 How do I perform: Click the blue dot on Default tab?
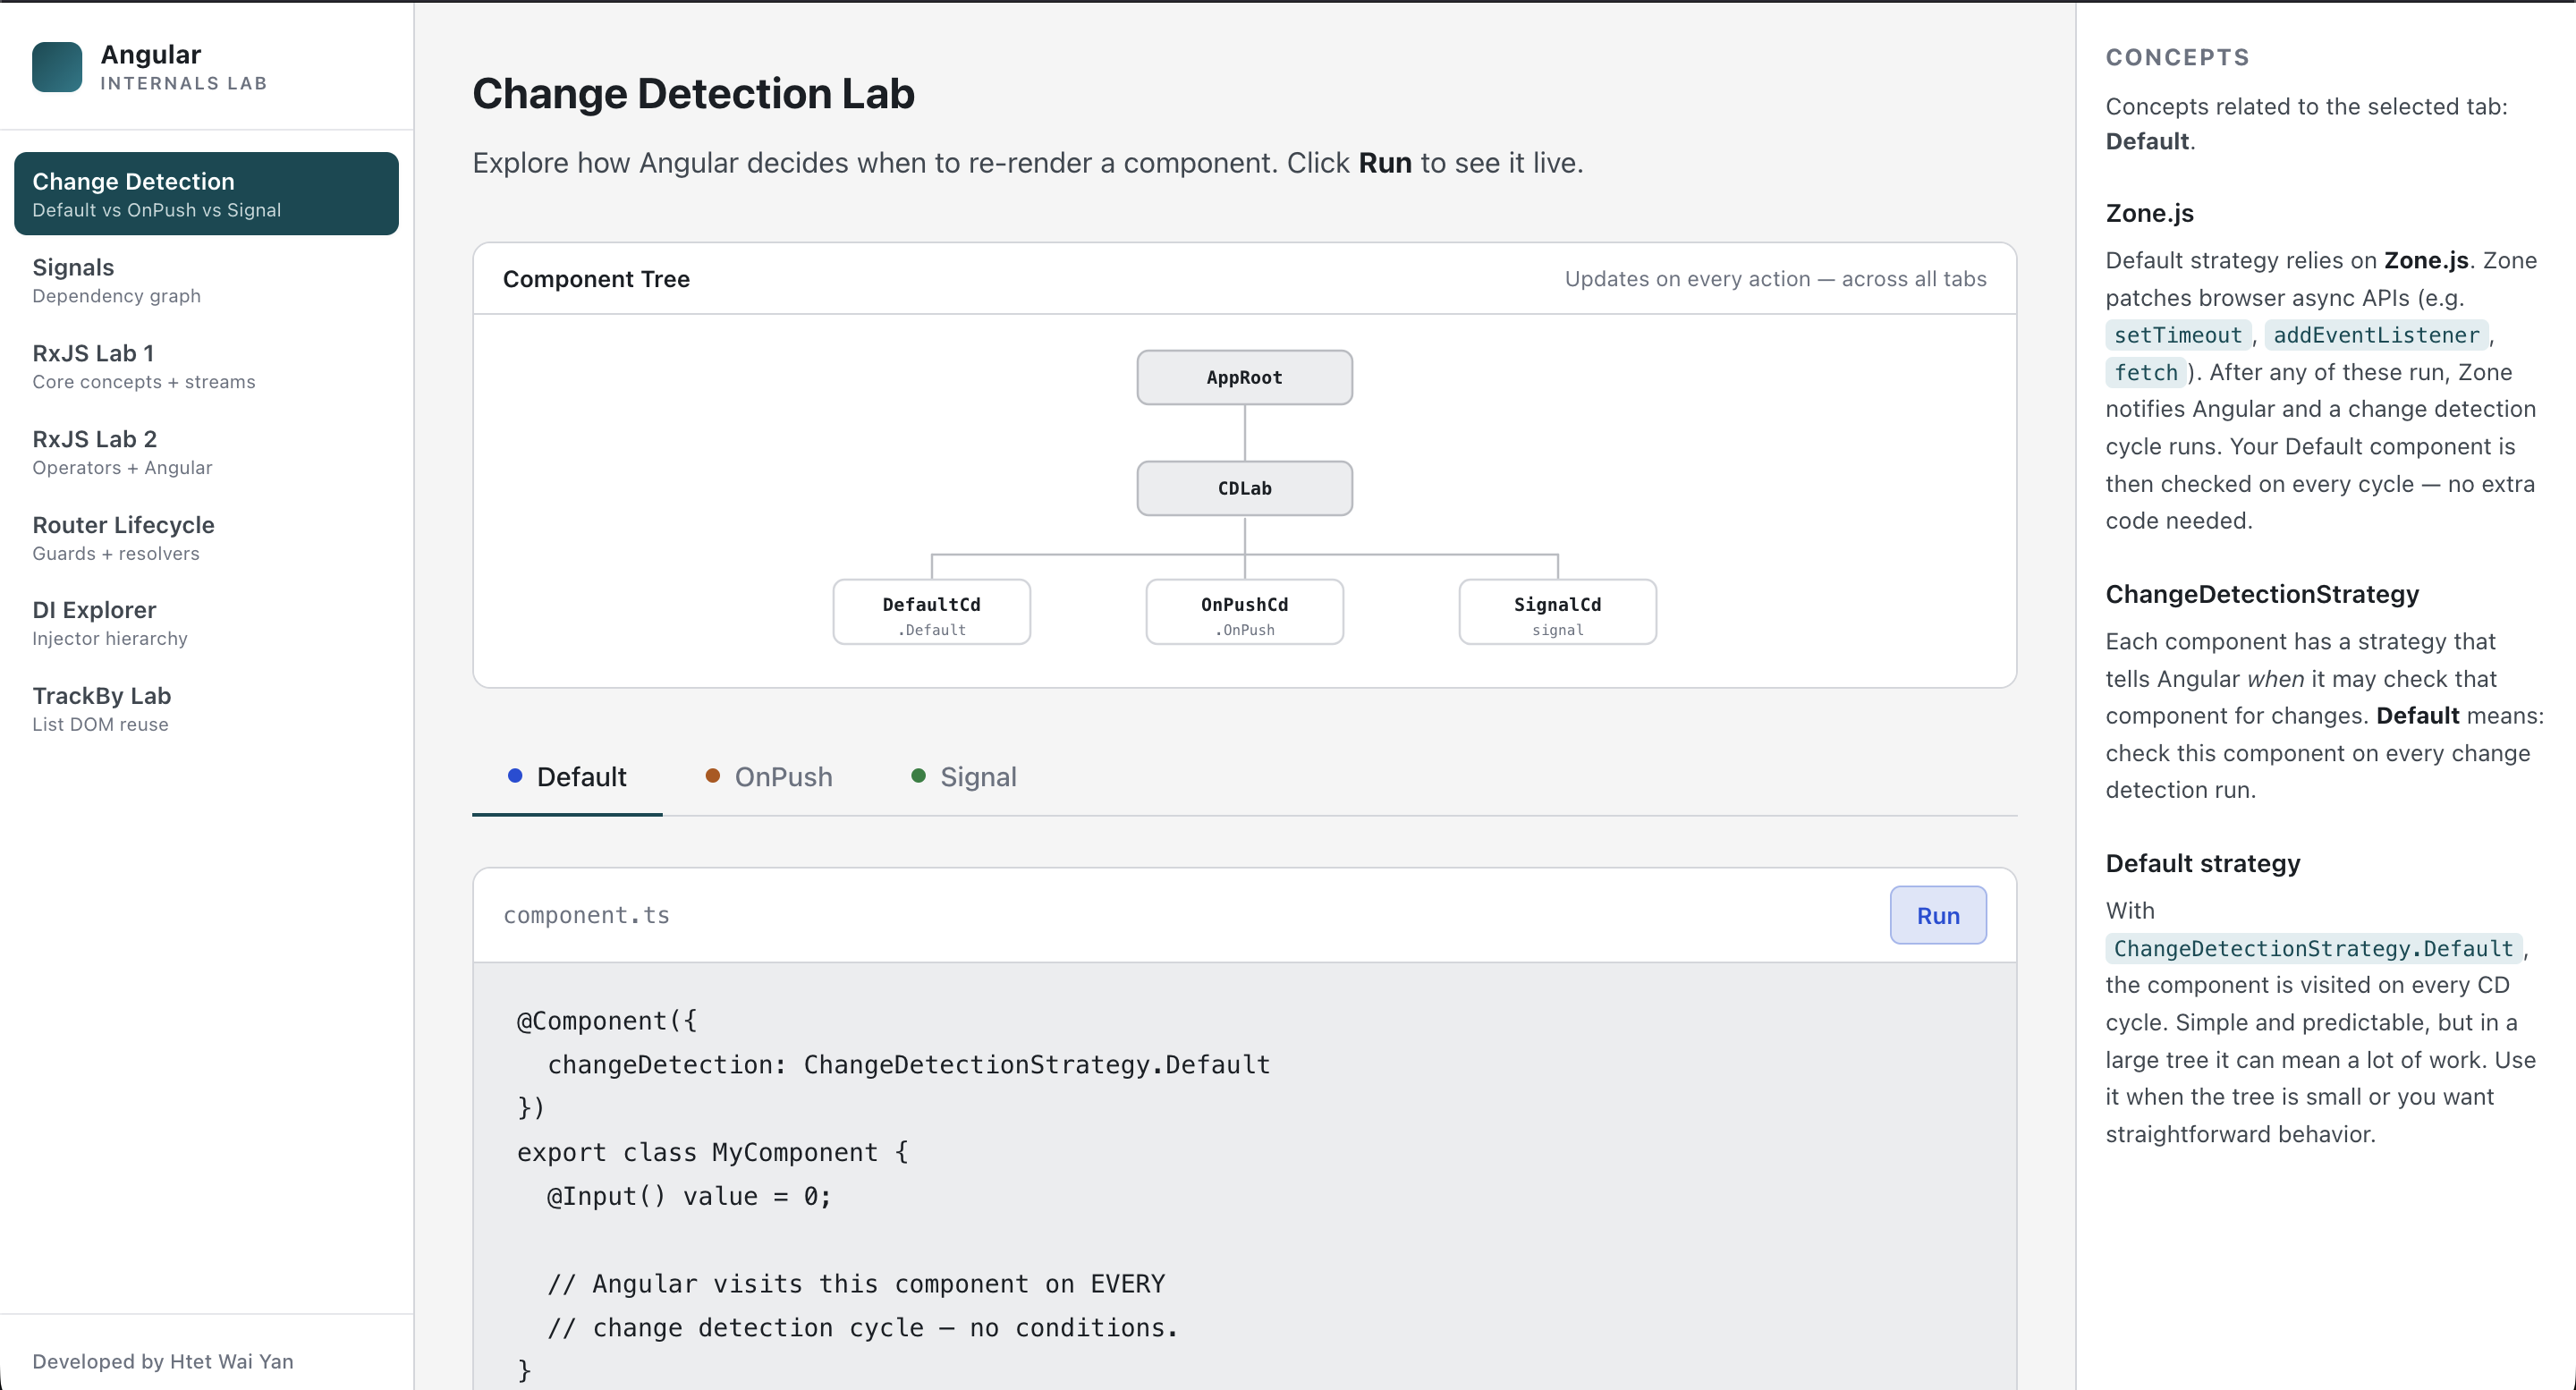click(515, 776)
